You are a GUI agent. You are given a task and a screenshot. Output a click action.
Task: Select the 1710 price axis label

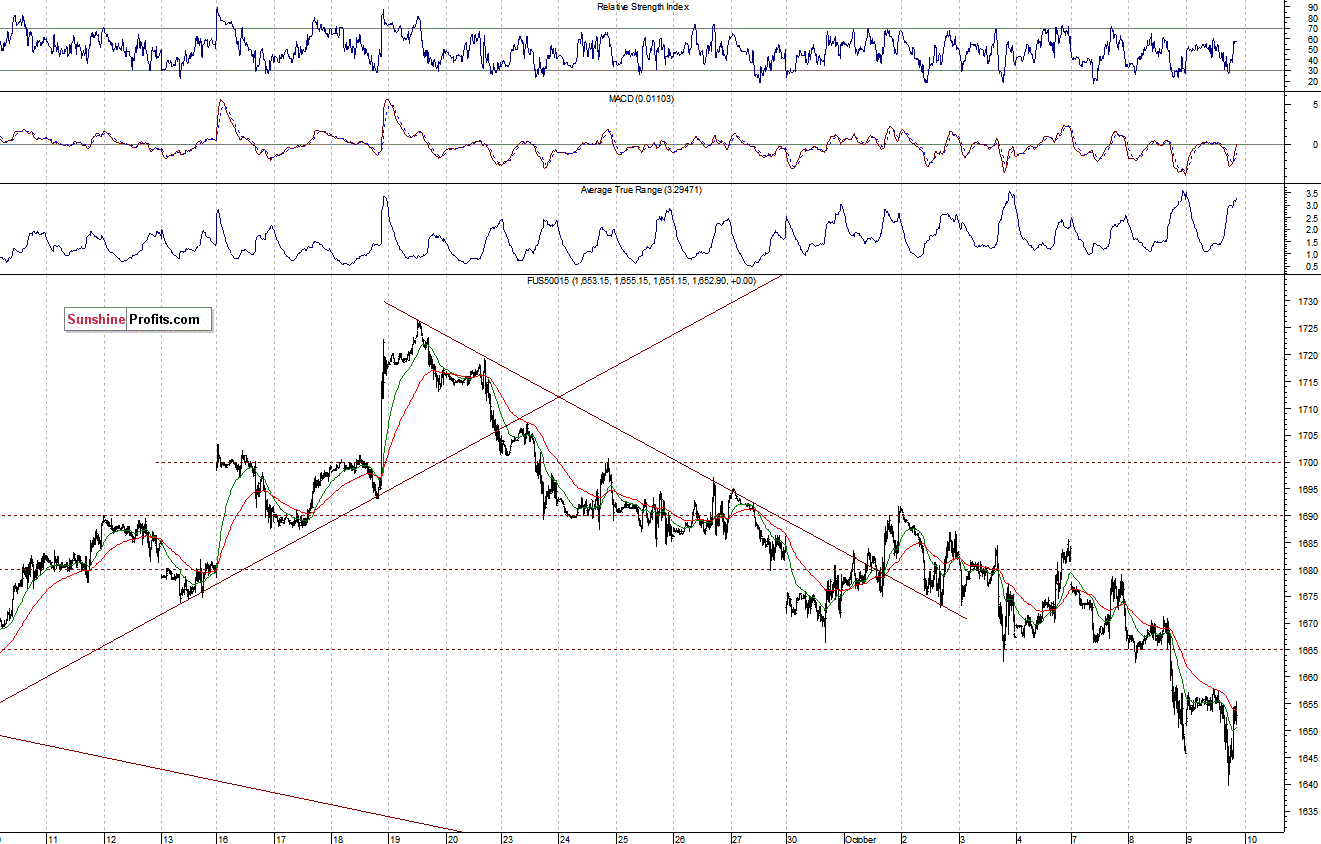1309,410
